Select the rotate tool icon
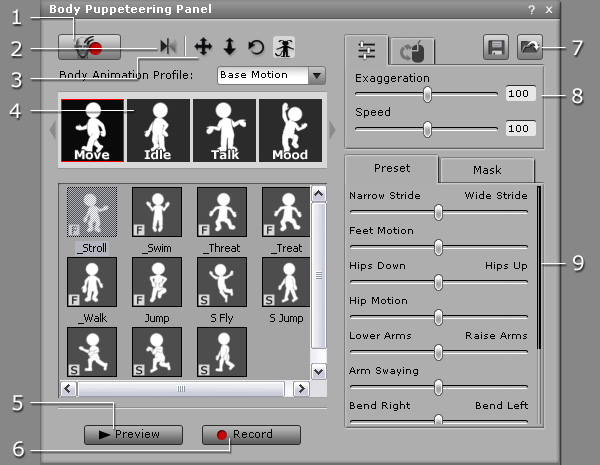 point(256,47)
